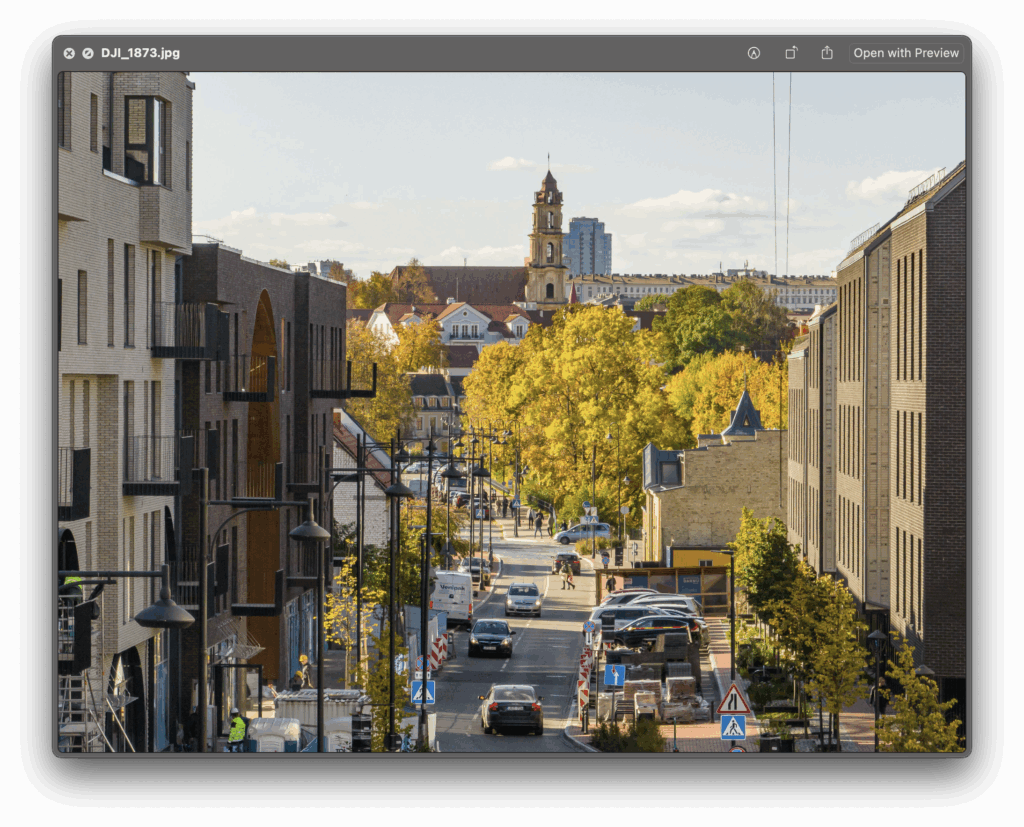Screen dimensions: 1024x827
Task: Click the red triangle warning road sign
Action: tap(733, 700)
